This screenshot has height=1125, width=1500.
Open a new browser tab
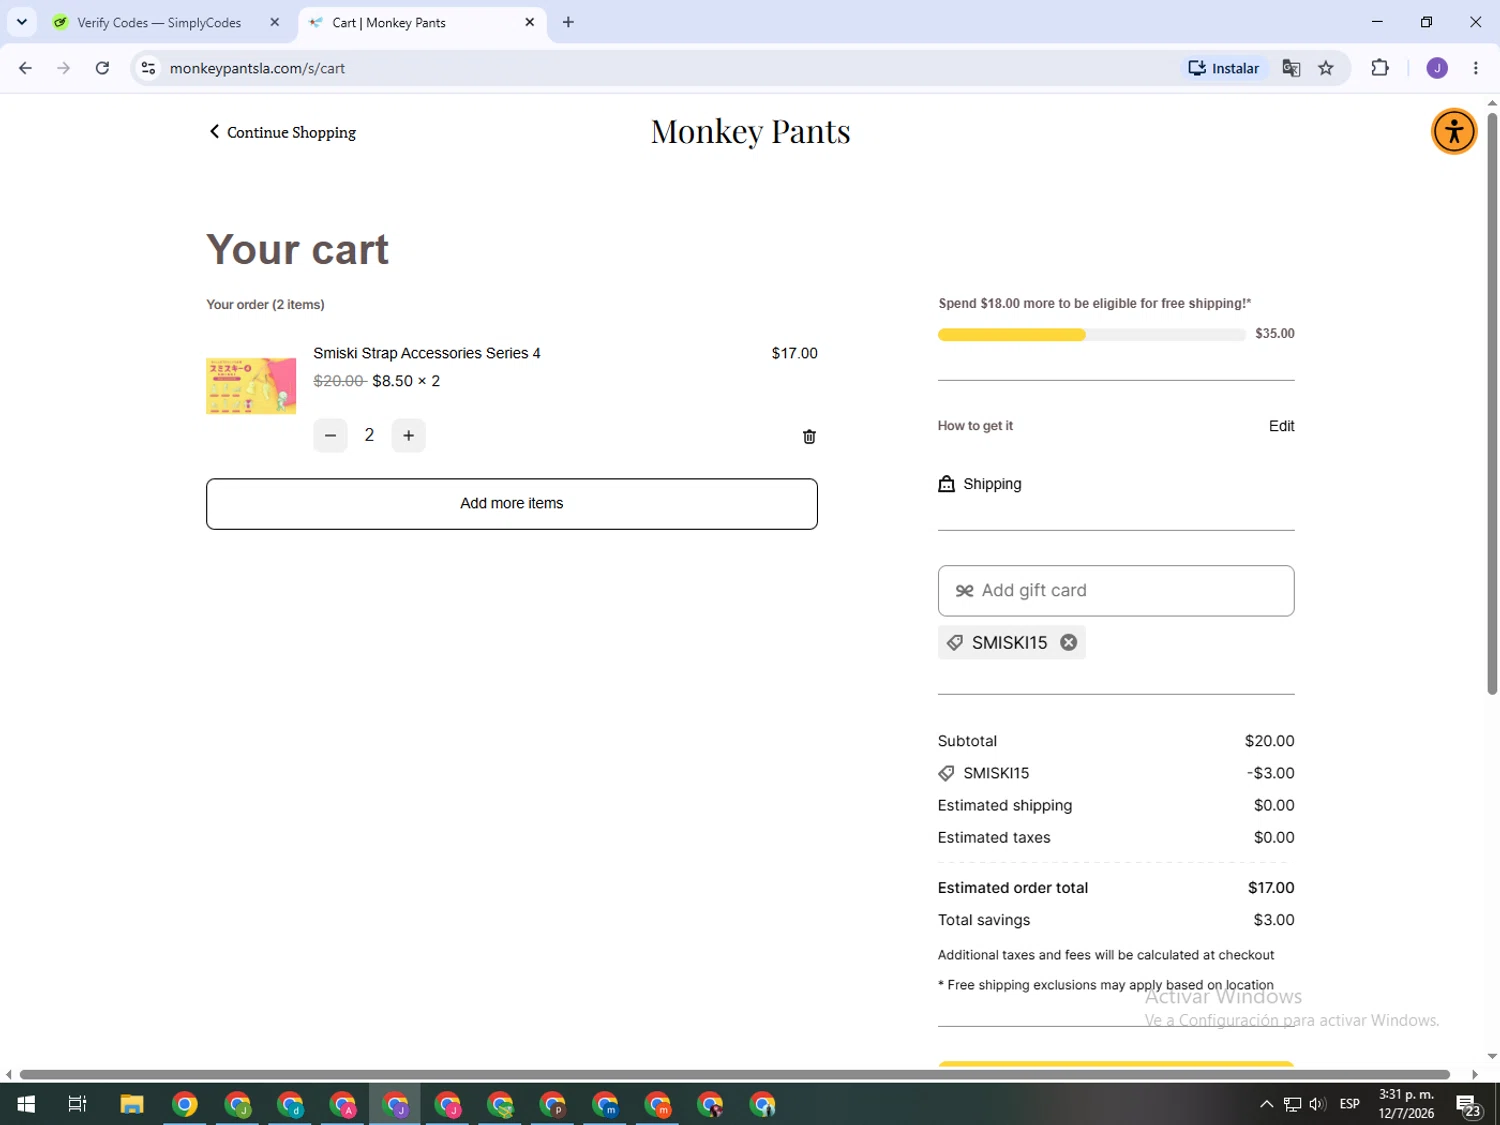[568, 22]
